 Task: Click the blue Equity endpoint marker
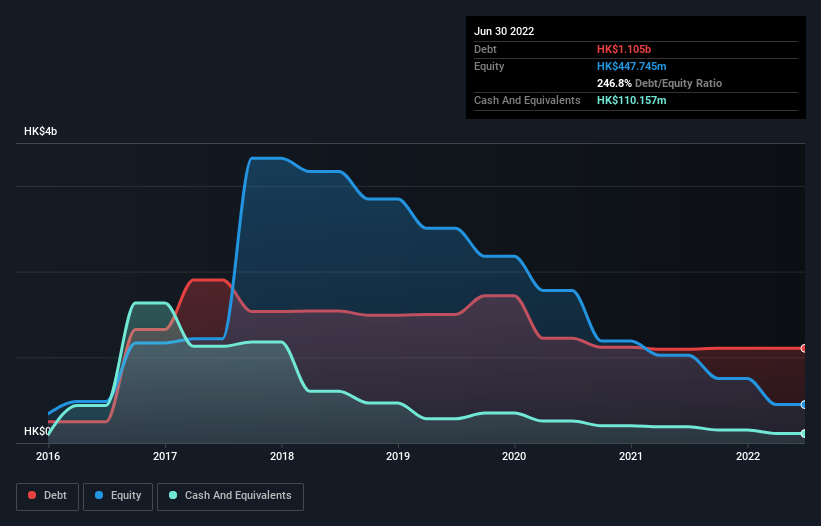804,405
